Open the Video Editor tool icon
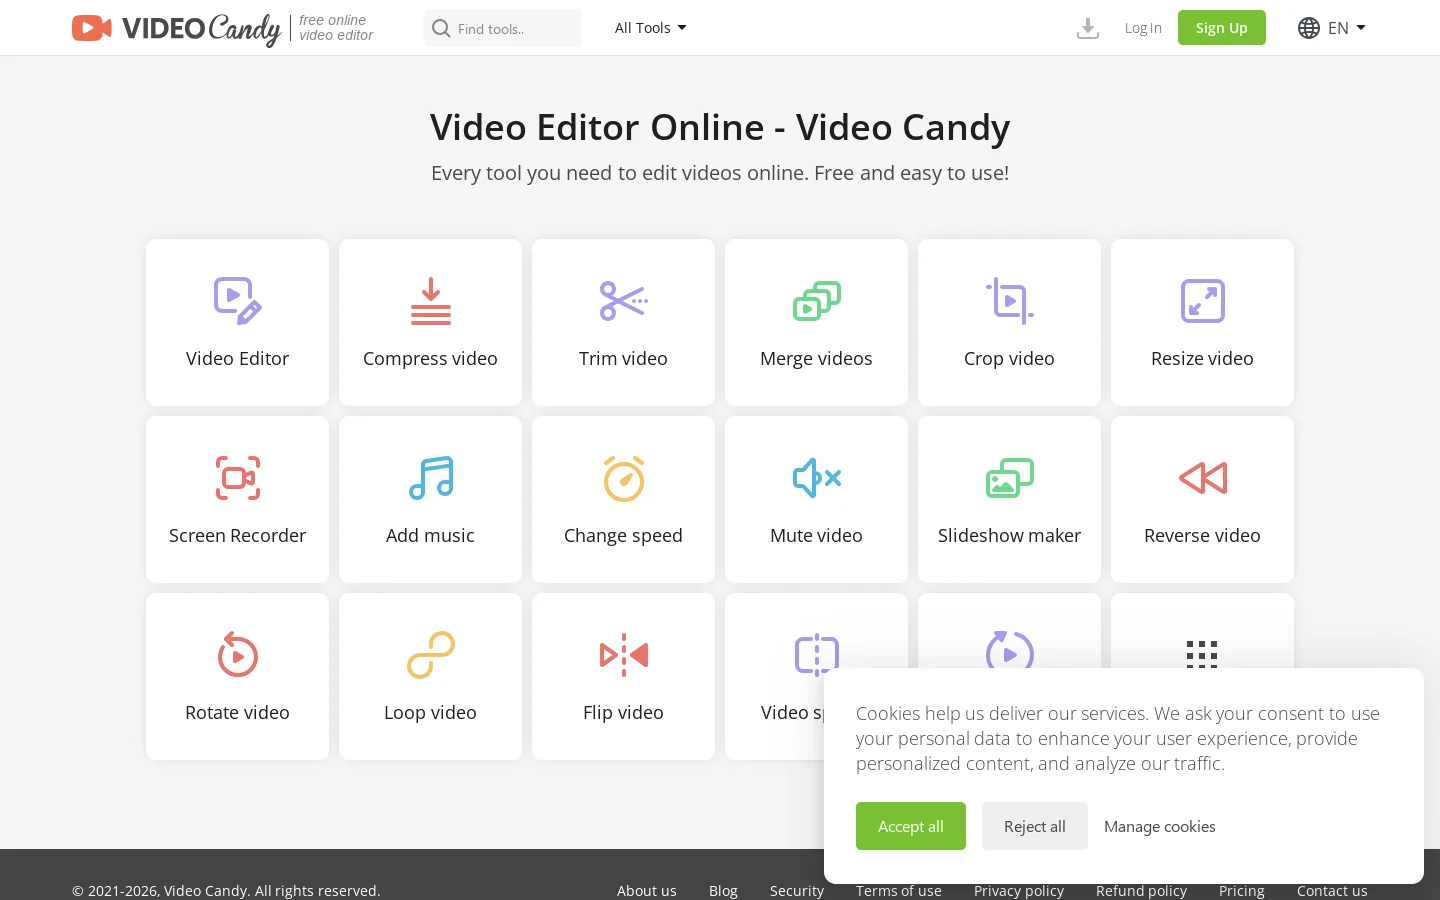Image resolution: width=1440 pixels, height=900 pixels. 237,301
